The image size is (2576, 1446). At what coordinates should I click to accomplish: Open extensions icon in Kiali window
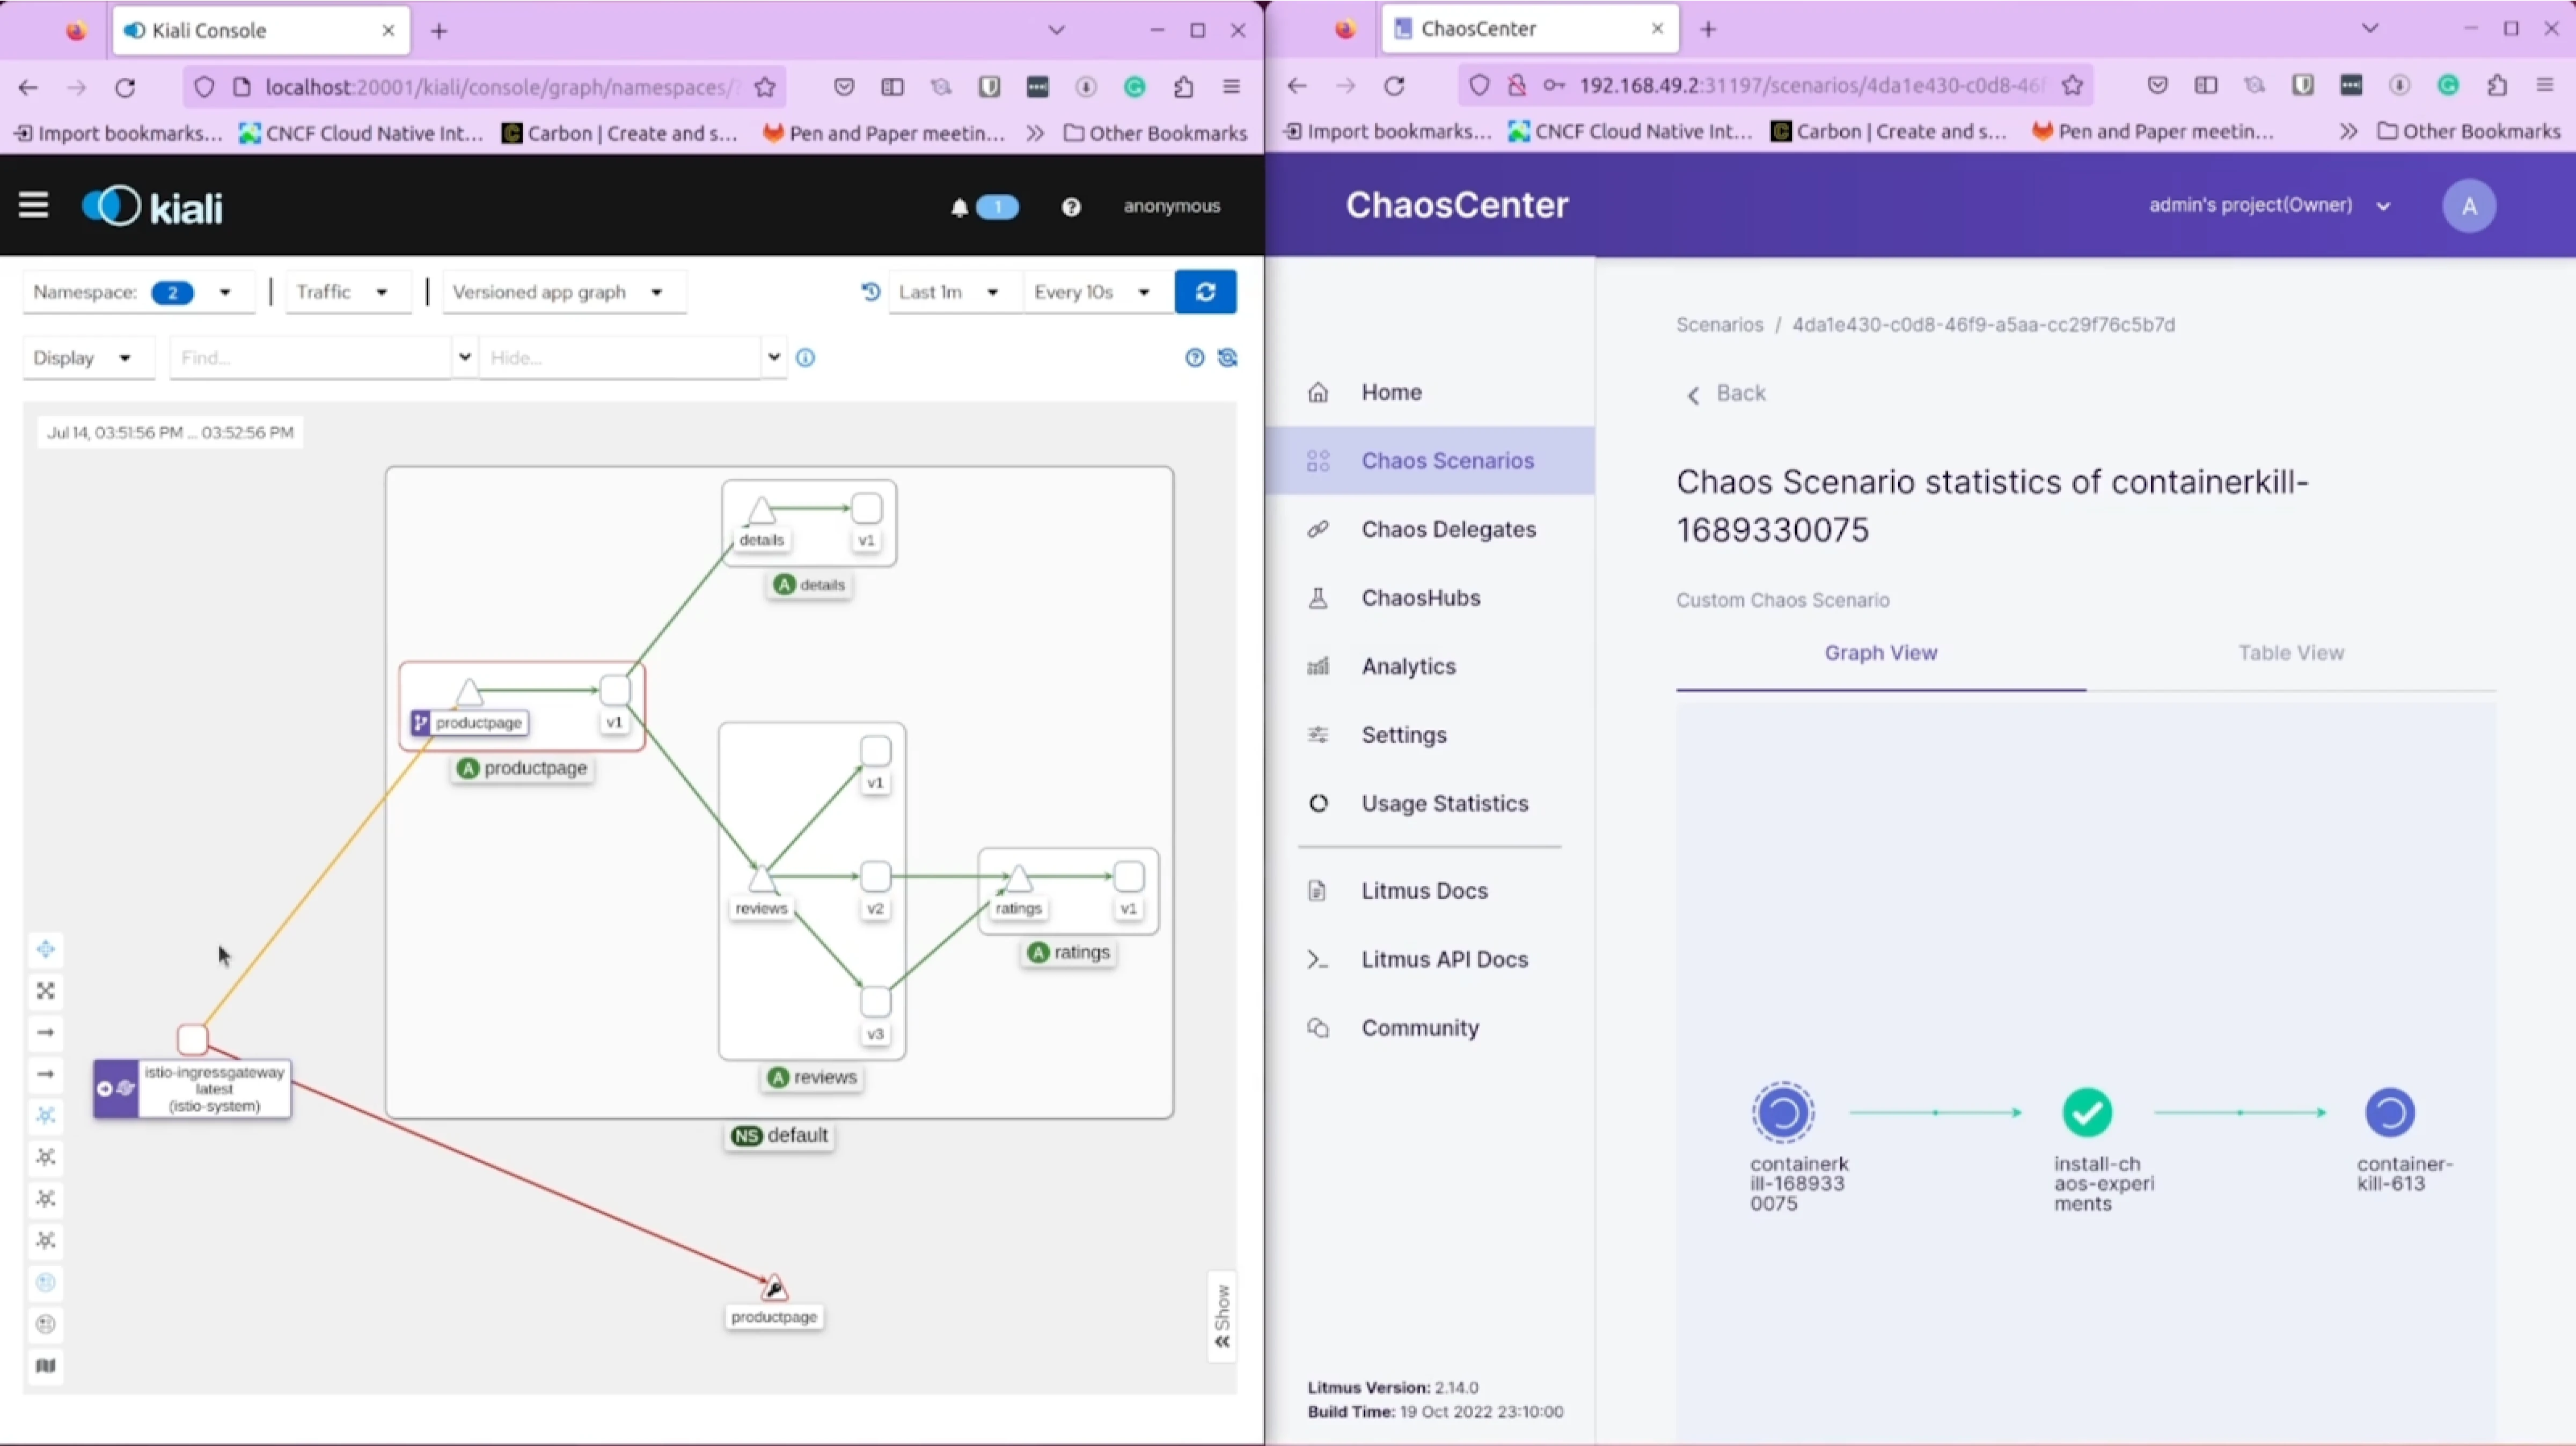(1183, 88)
